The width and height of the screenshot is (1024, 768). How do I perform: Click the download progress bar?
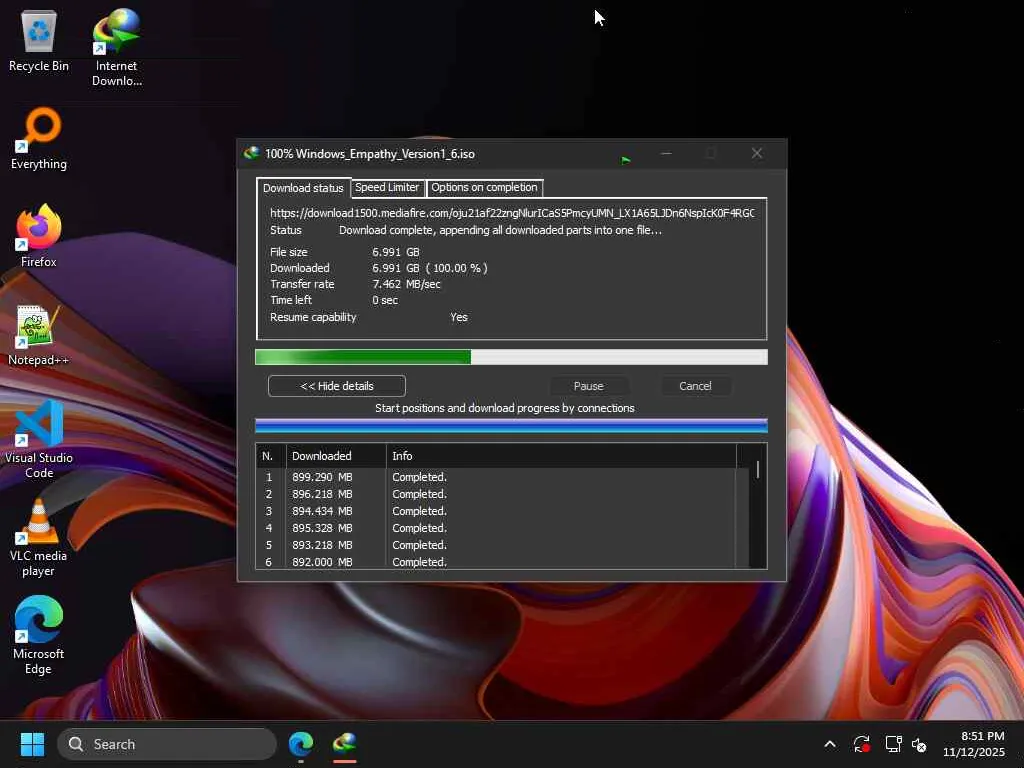[511, 357]
